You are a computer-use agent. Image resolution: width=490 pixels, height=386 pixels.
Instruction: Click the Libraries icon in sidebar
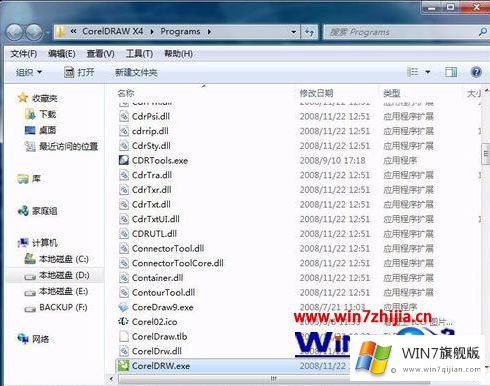point(23,179)
